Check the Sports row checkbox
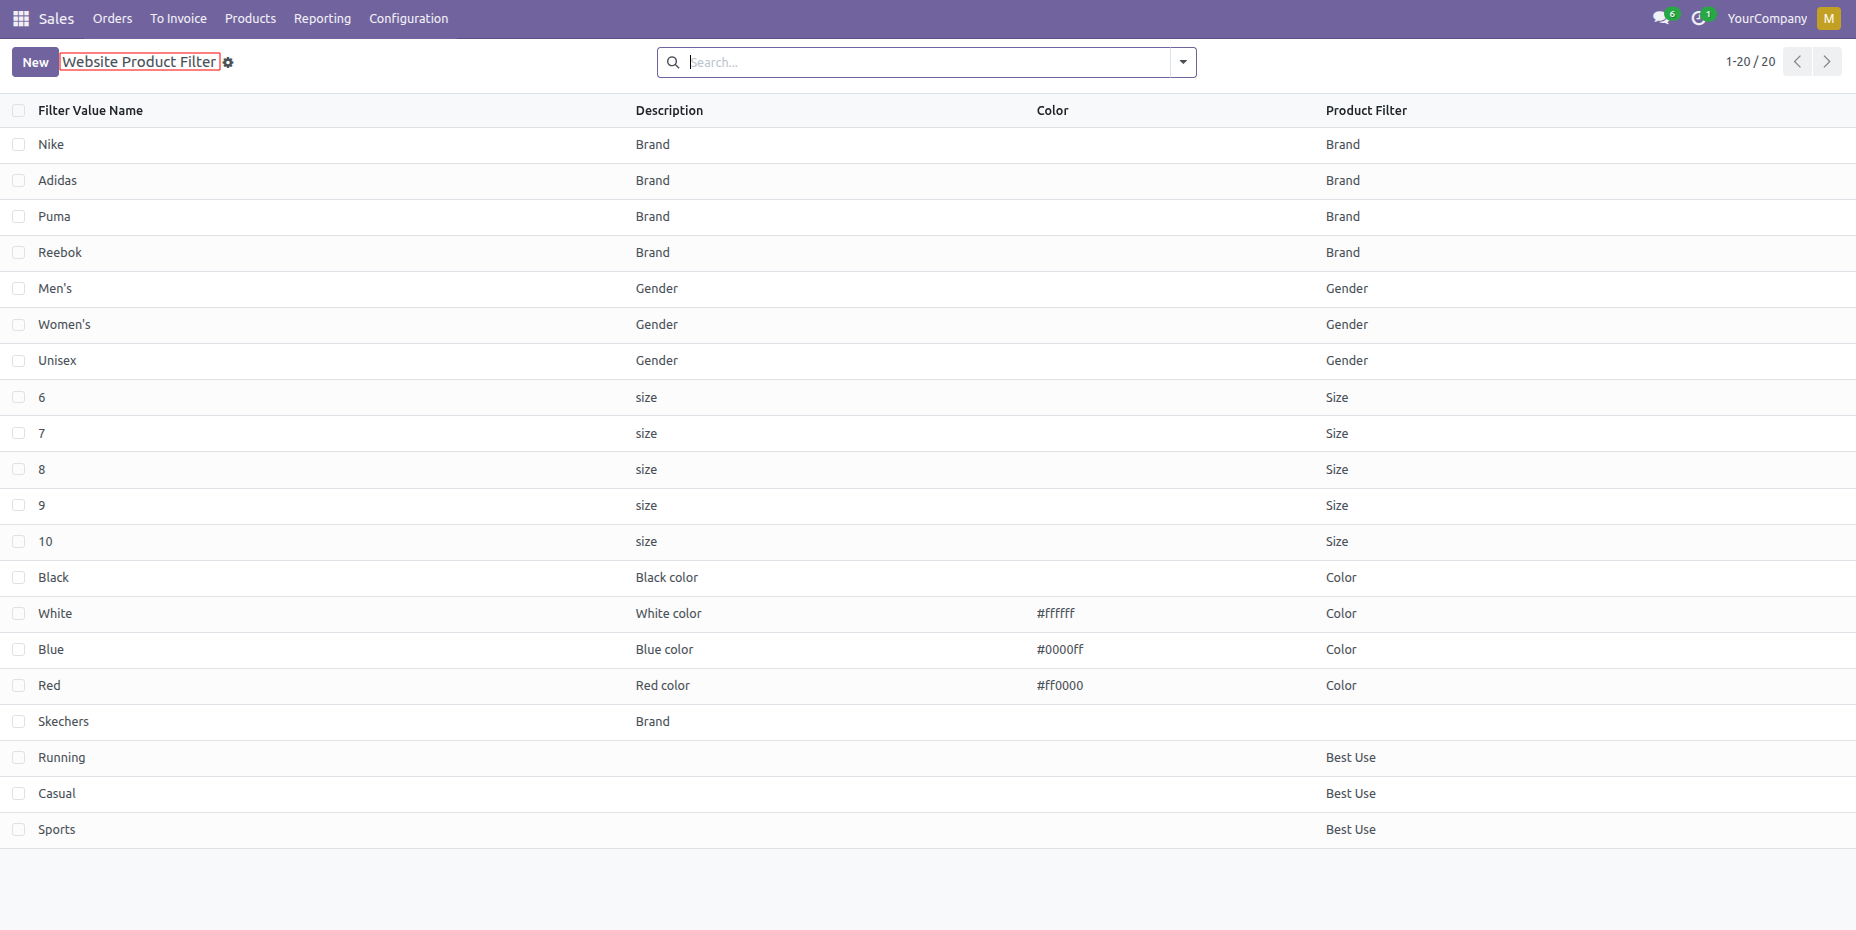 point(19,830)
